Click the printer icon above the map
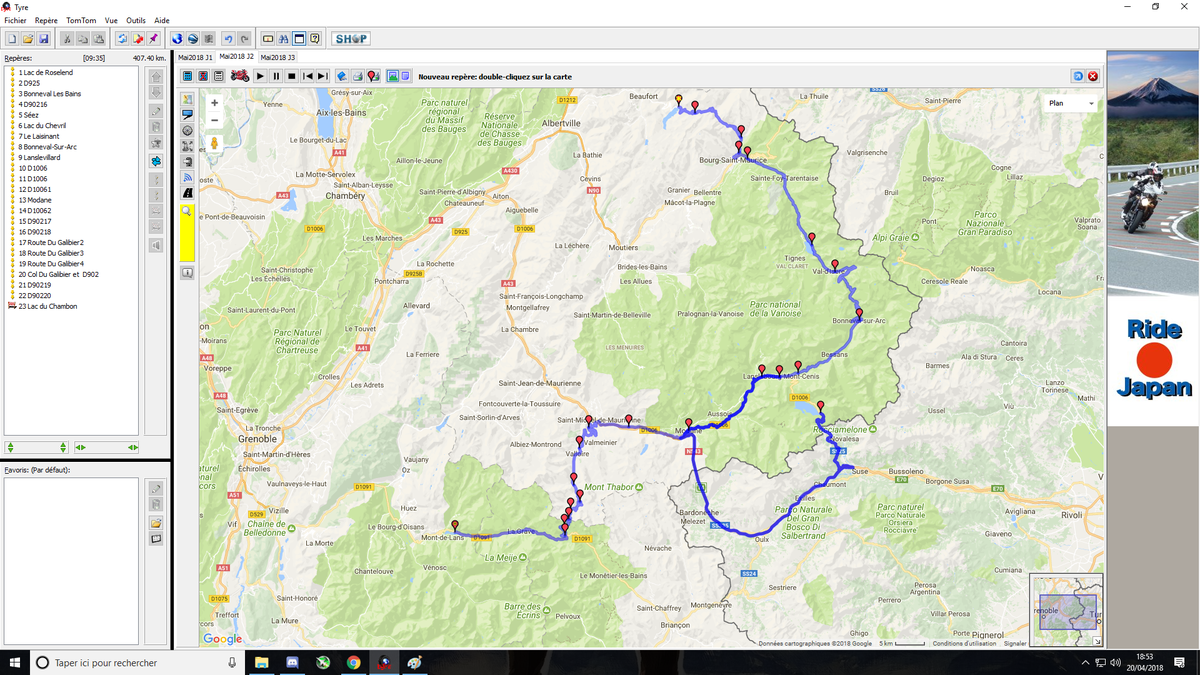The width and height of the screenshot is (1200, 675). (357, 76)
